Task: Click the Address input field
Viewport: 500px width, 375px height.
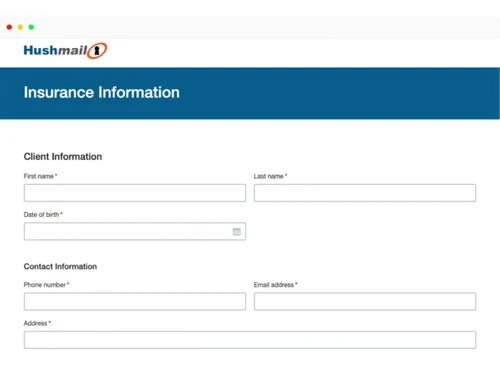Action: point(250,340)
